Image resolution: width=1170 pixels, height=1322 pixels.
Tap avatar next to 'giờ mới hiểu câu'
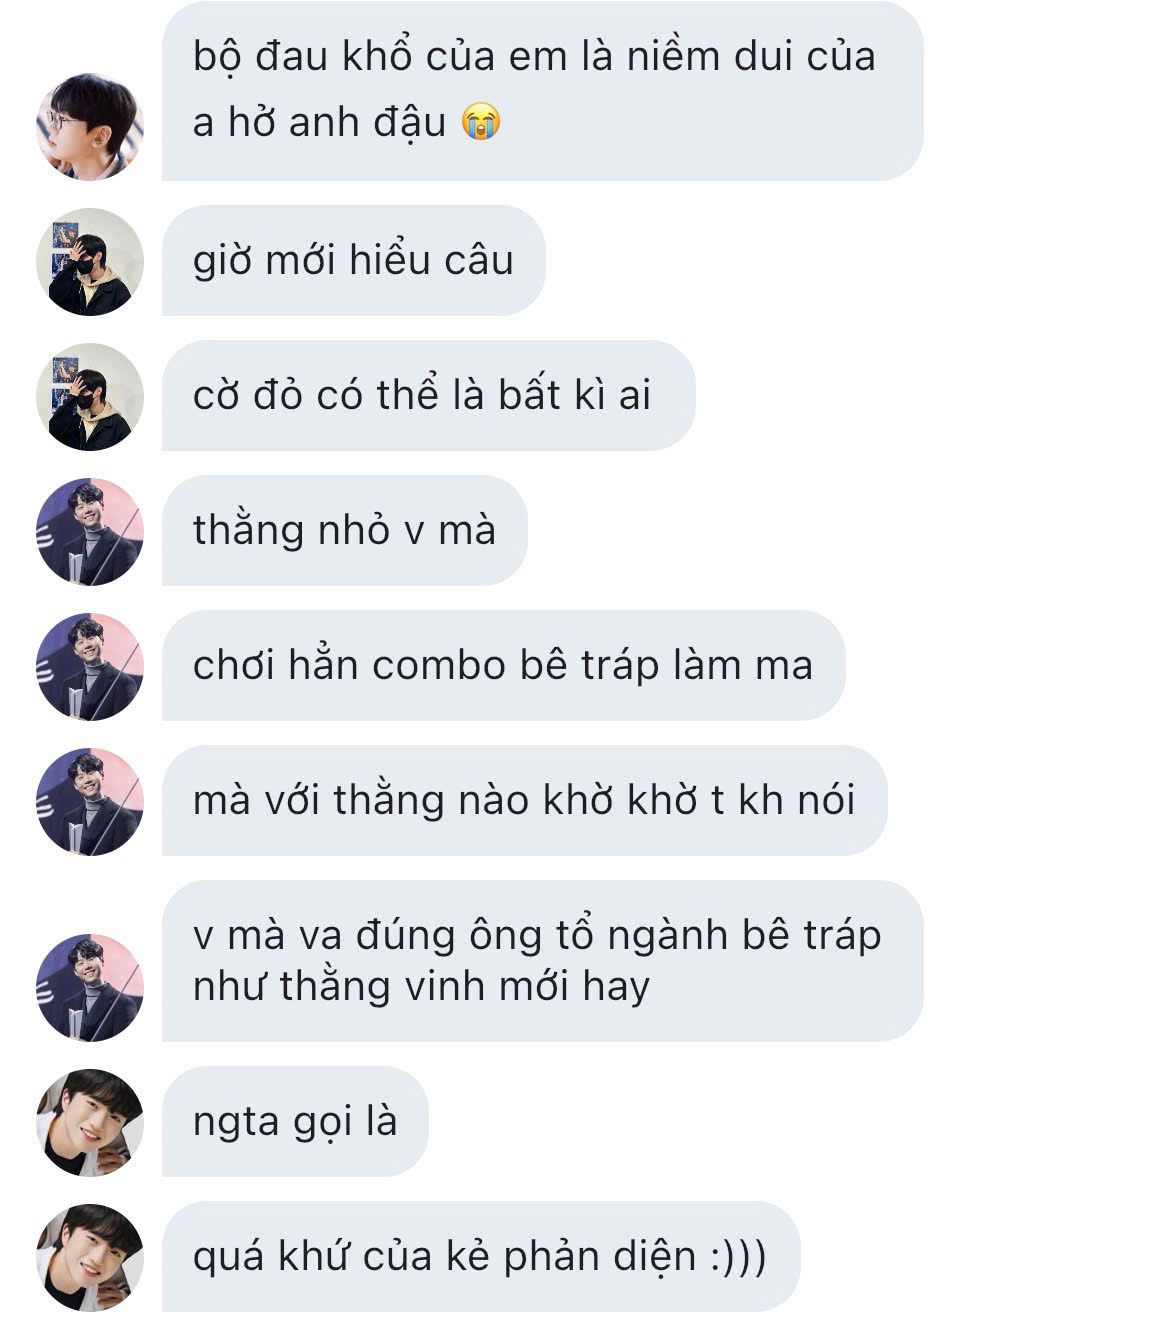[x=90, y=261]
